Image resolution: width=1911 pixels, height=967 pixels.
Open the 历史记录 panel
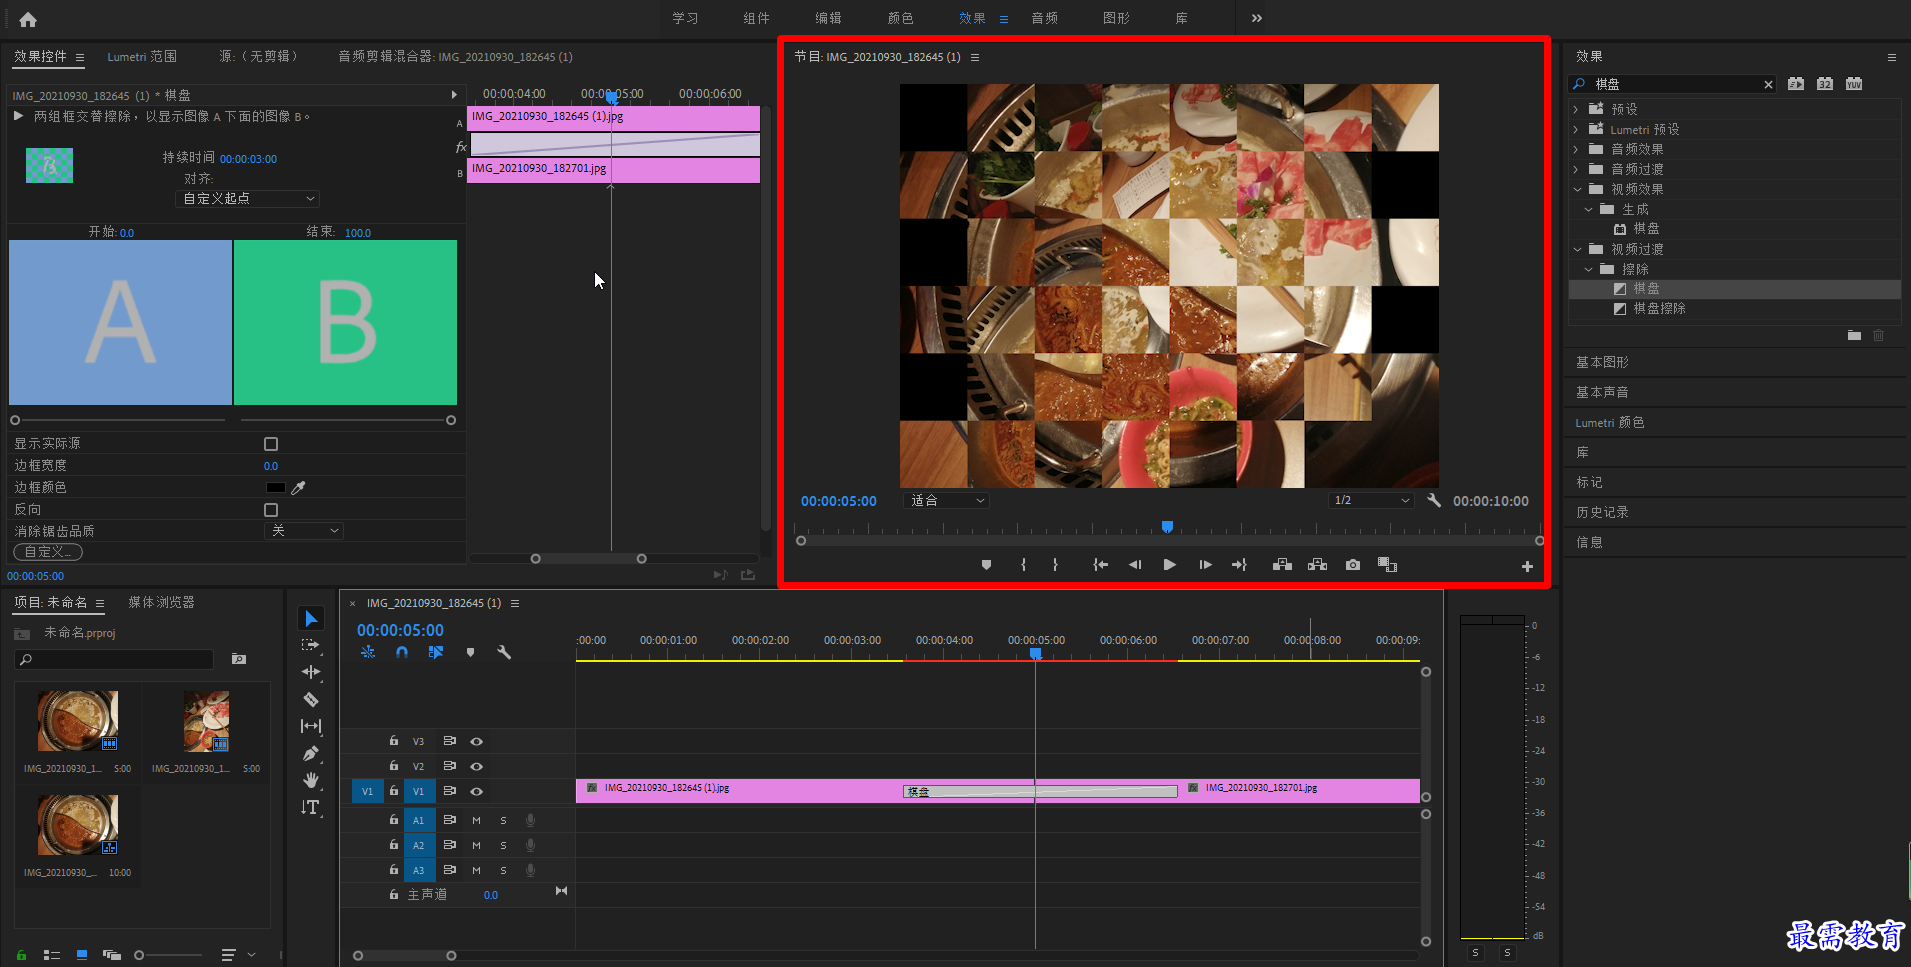tap(1602, 512)
